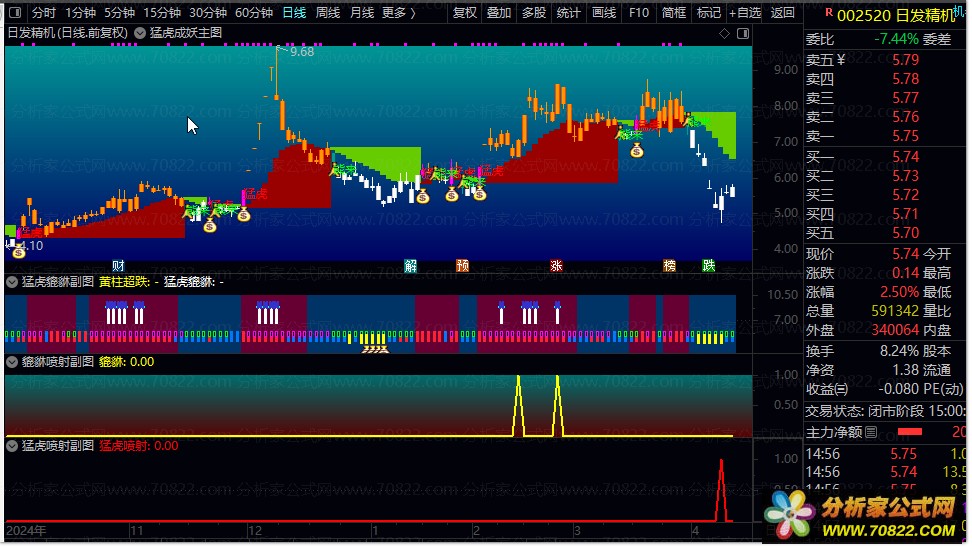Image resolution: width=972 pixels, height=547 pixels.
Task: Click the 财 event marker
Action: click(x=118, y=266)
